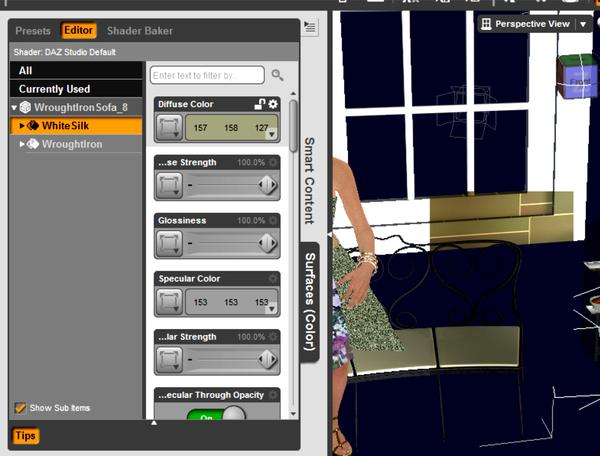Click the Diffuse Strength 100.0% value
The image size is (600, 456).
[251, 162]
